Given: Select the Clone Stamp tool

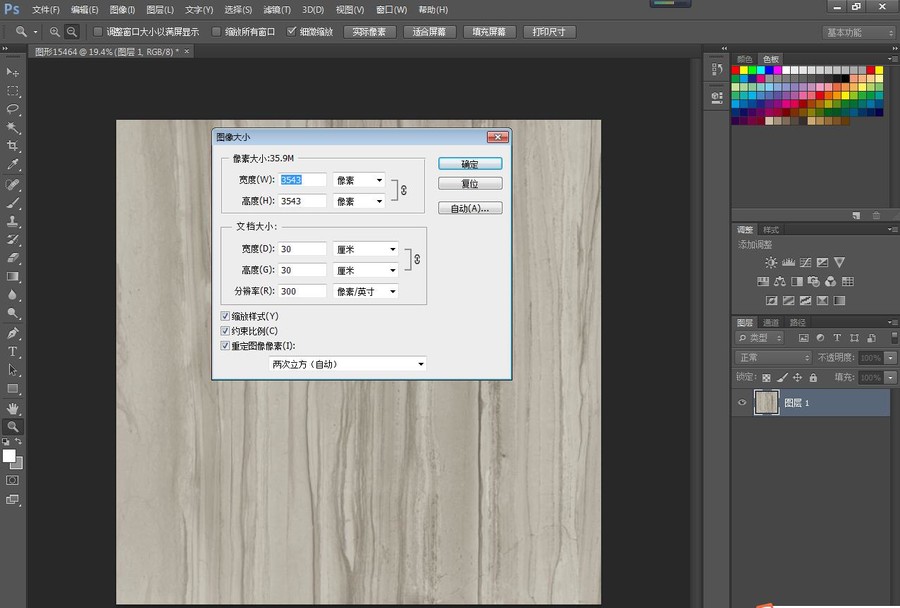Looking at the screenshot, I should [x=12, y=221].
